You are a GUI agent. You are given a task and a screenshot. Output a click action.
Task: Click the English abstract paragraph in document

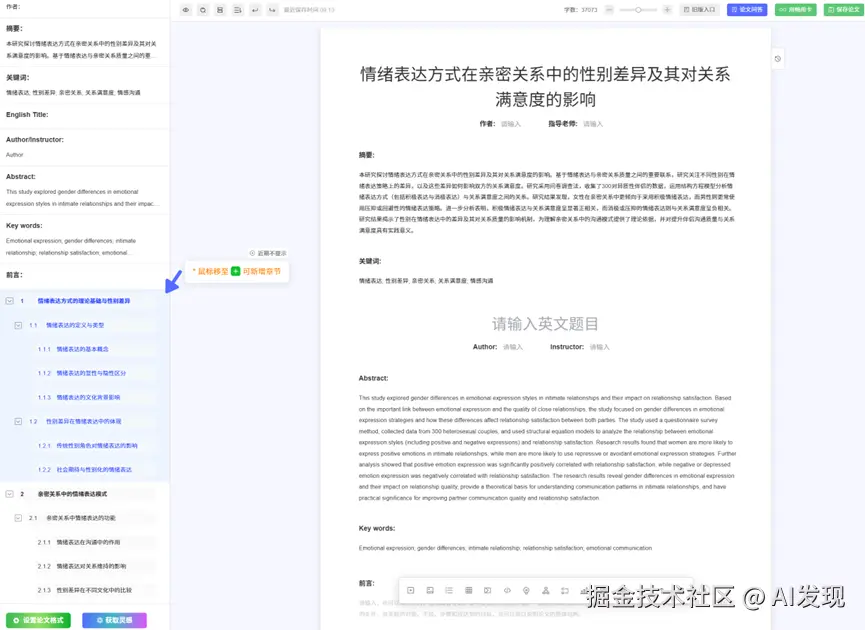(x=547, y=447)
